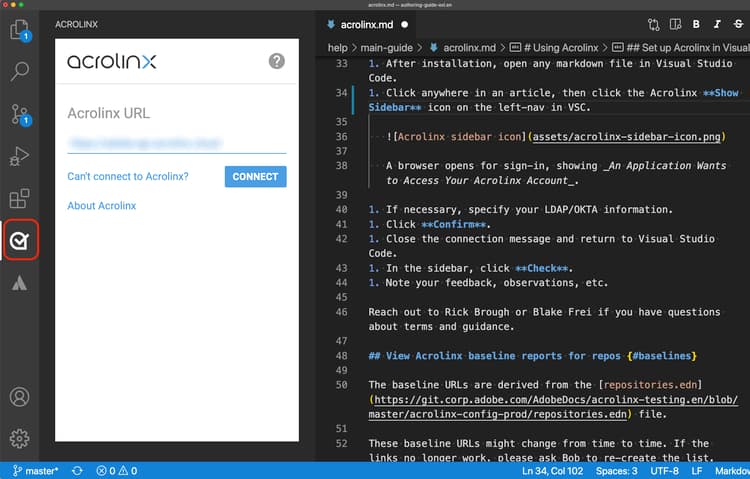Click the Markdown language mode status item
The width and height of the screenshot is (750, 479).
click(732, 471)
